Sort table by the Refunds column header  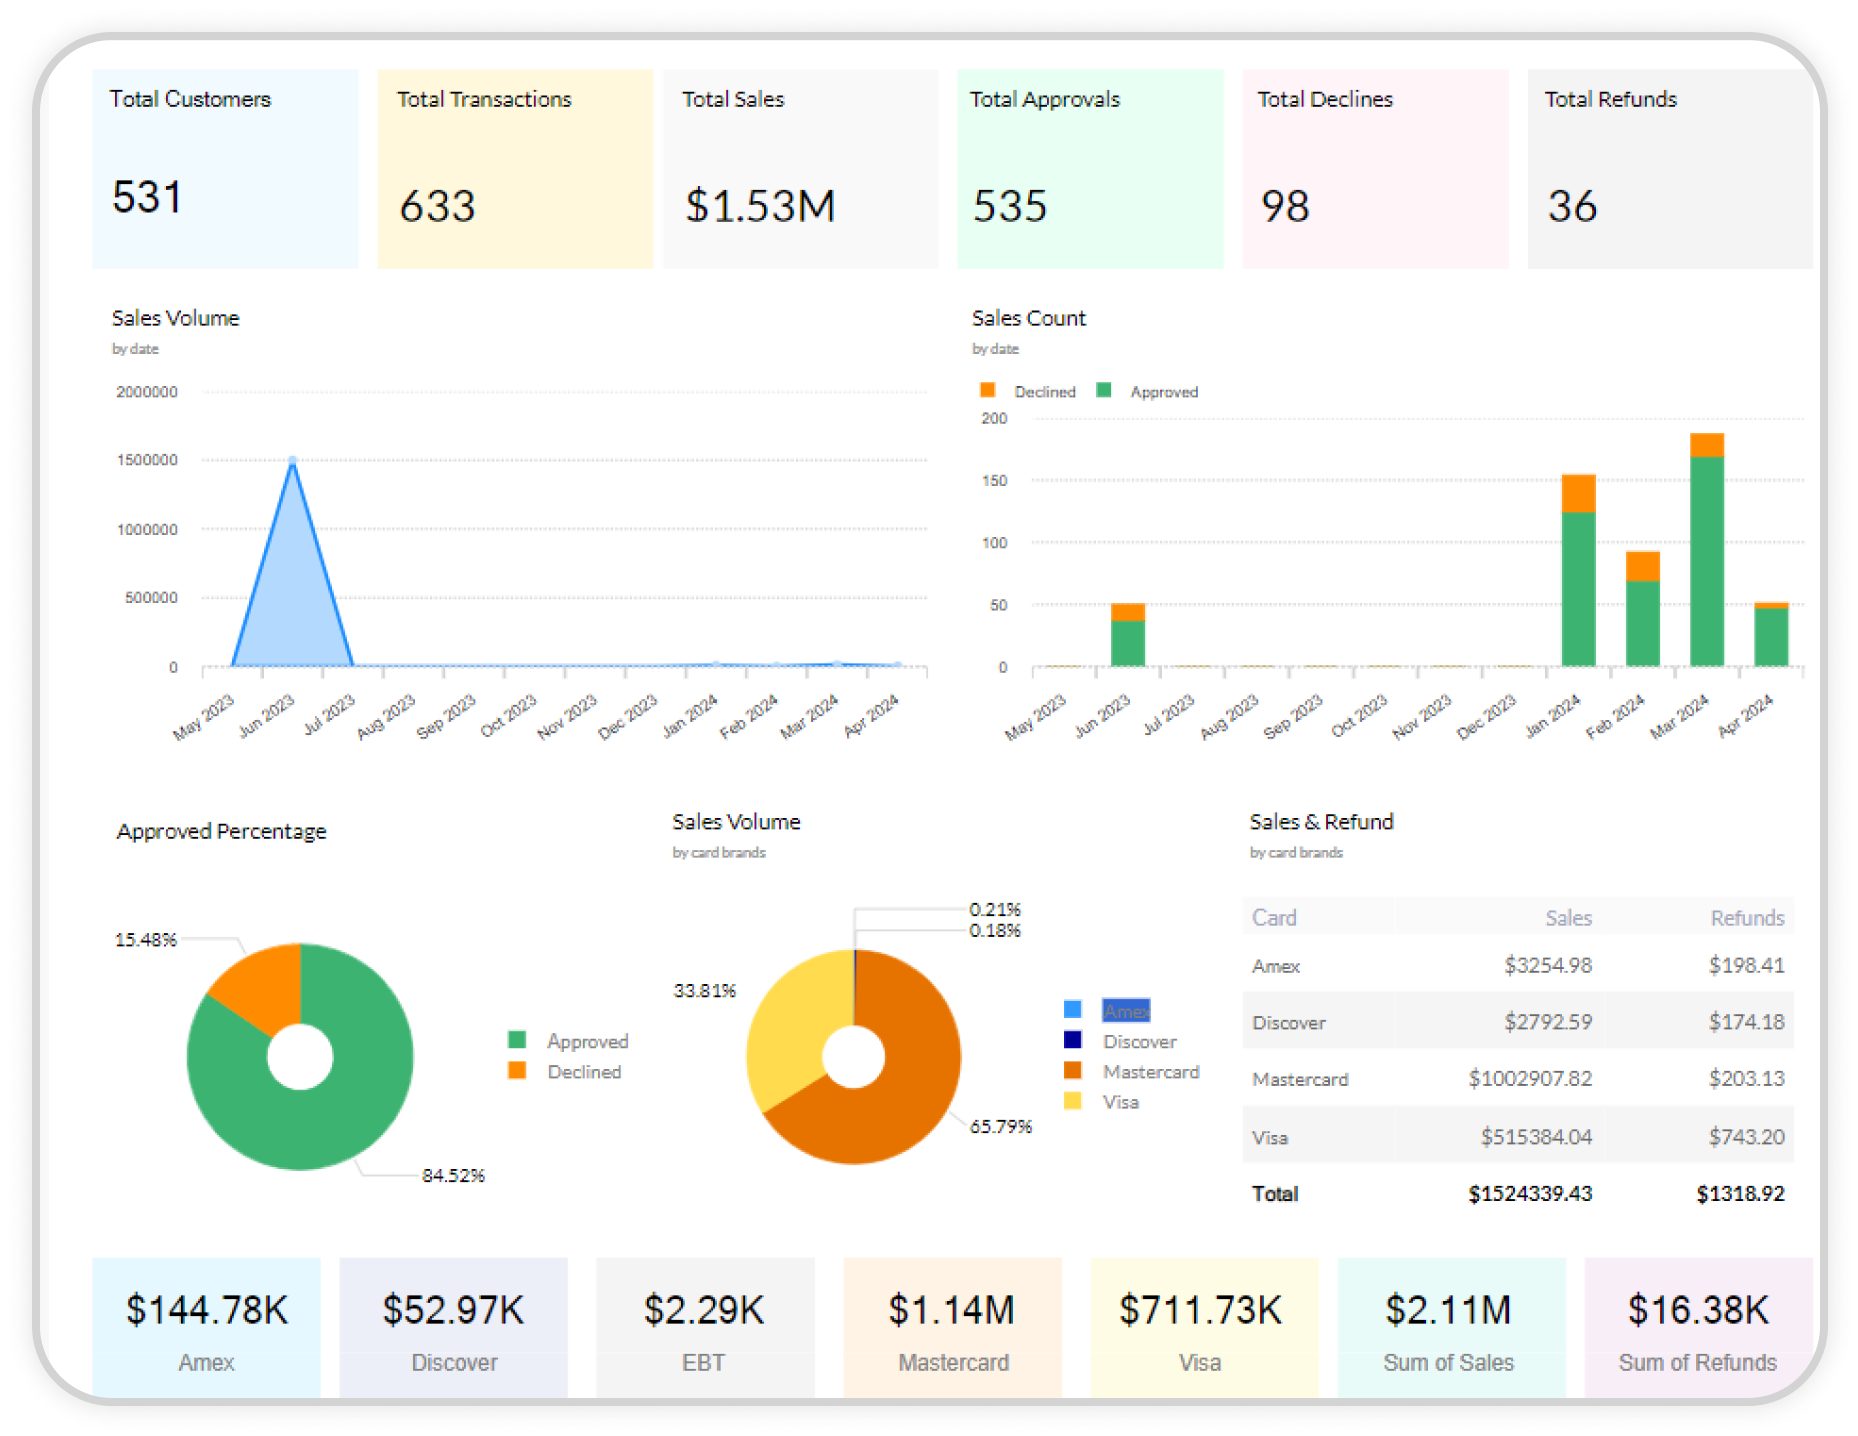pyautogui.click(x=1747, y=917)
